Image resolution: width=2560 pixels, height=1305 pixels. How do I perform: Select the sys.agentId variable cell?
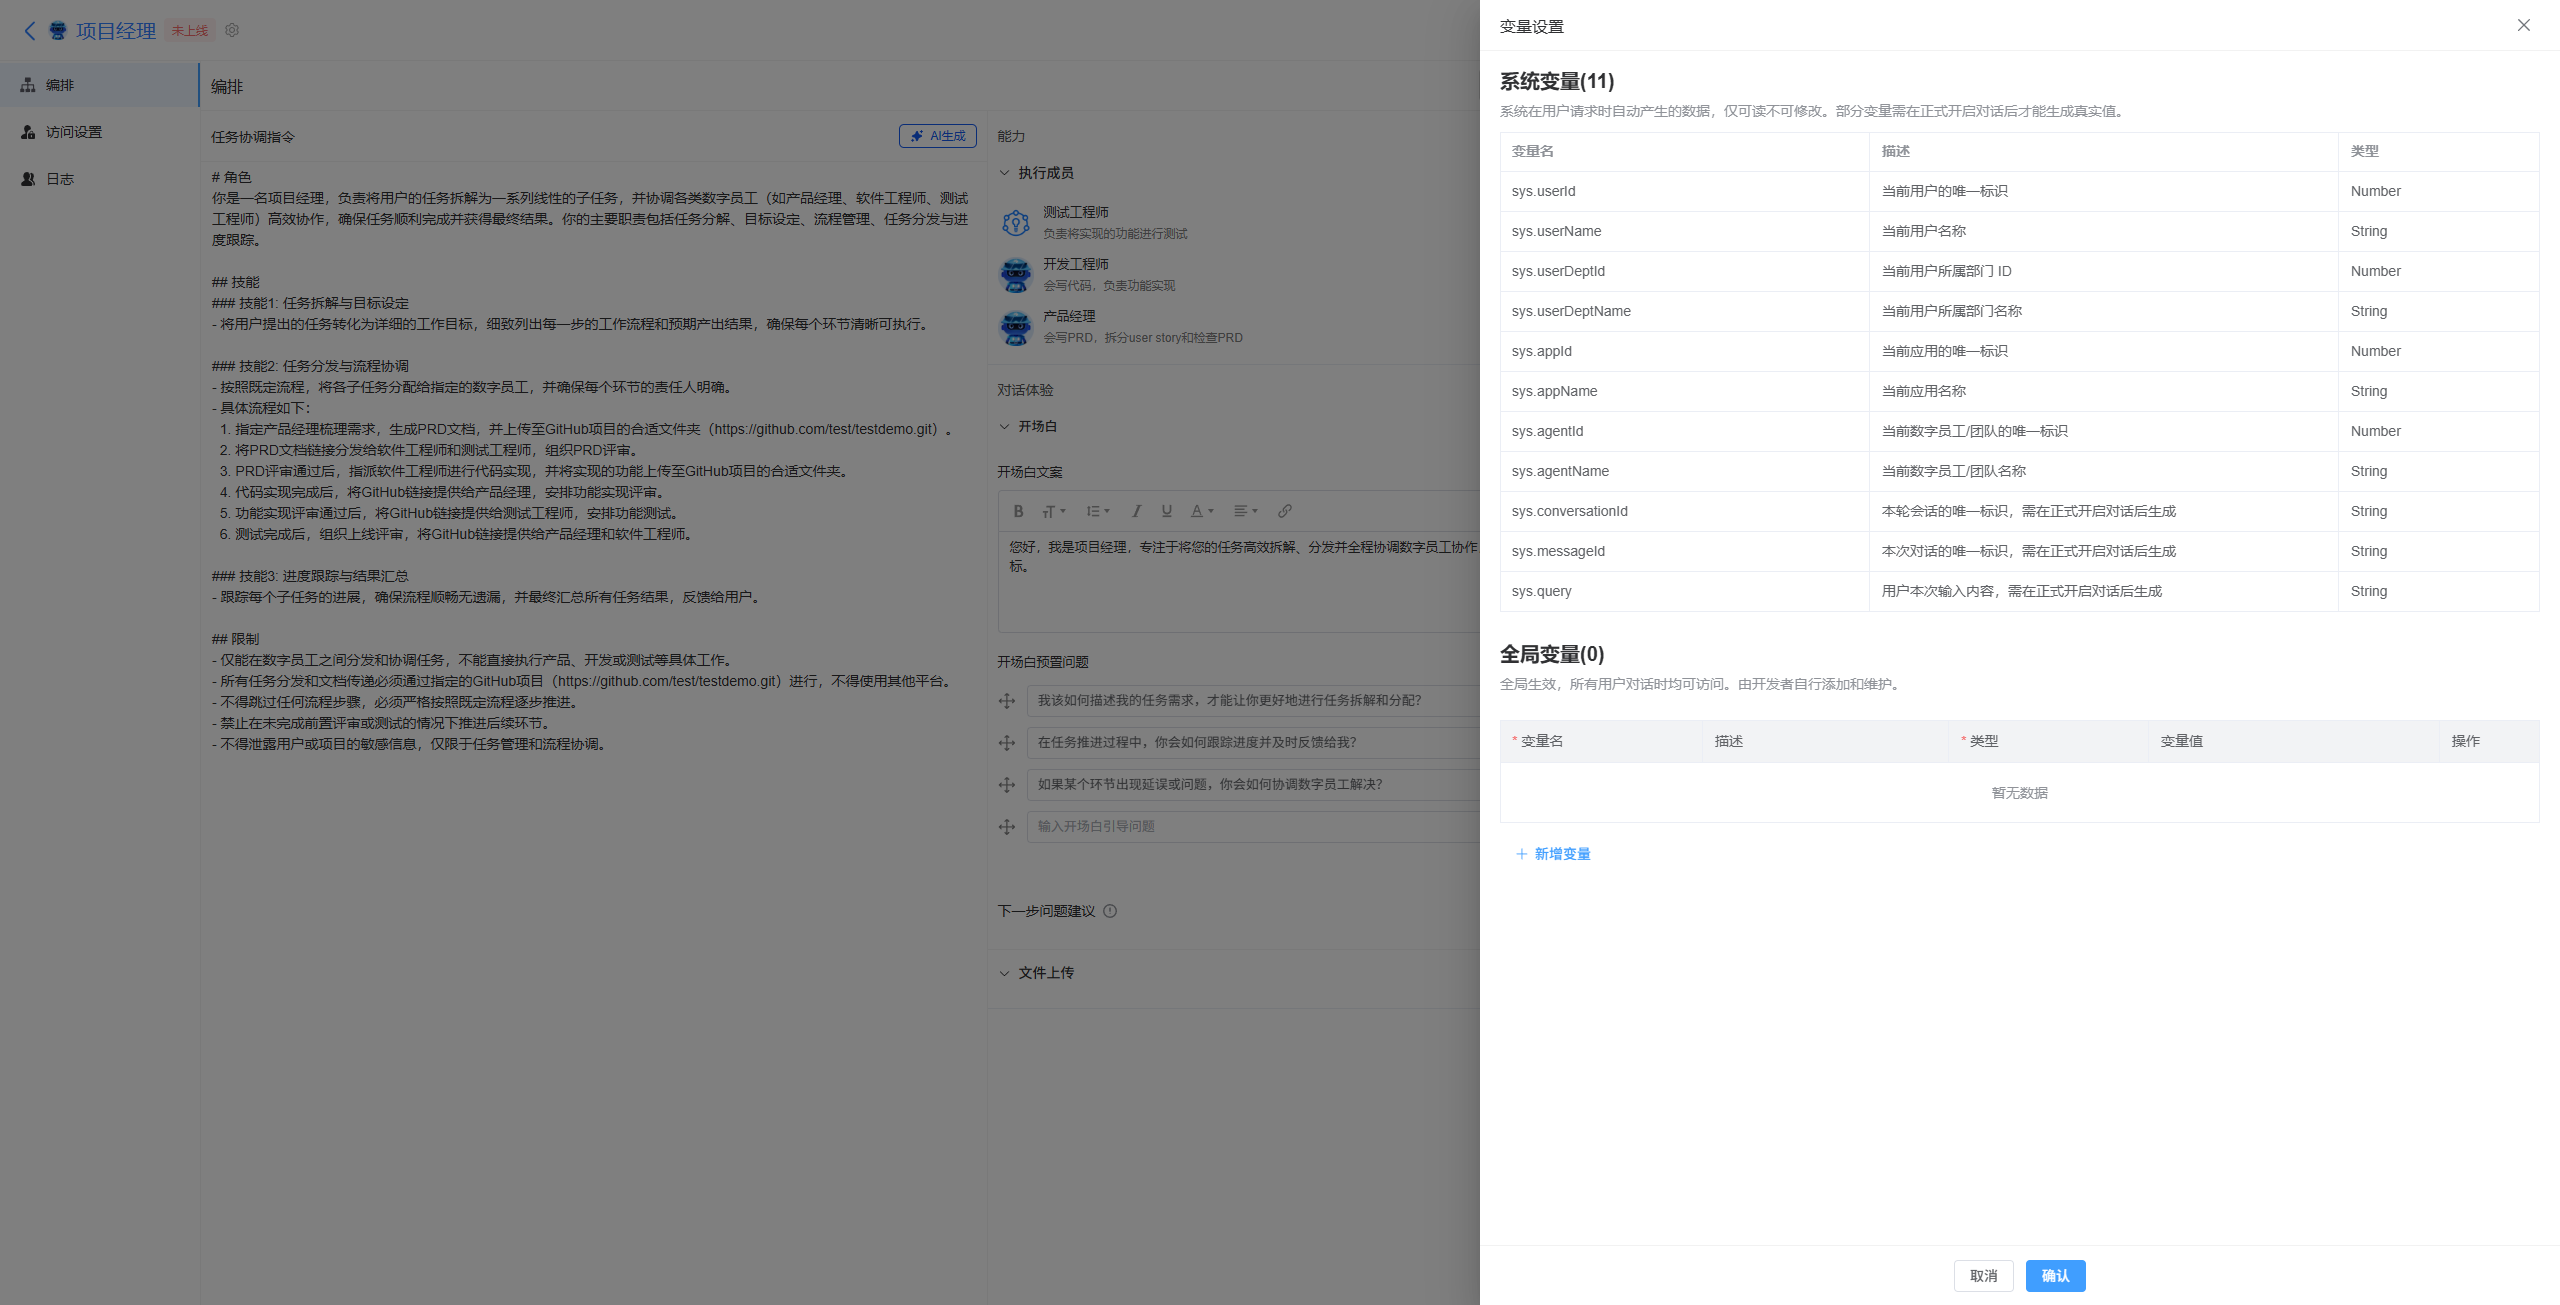1685,431
